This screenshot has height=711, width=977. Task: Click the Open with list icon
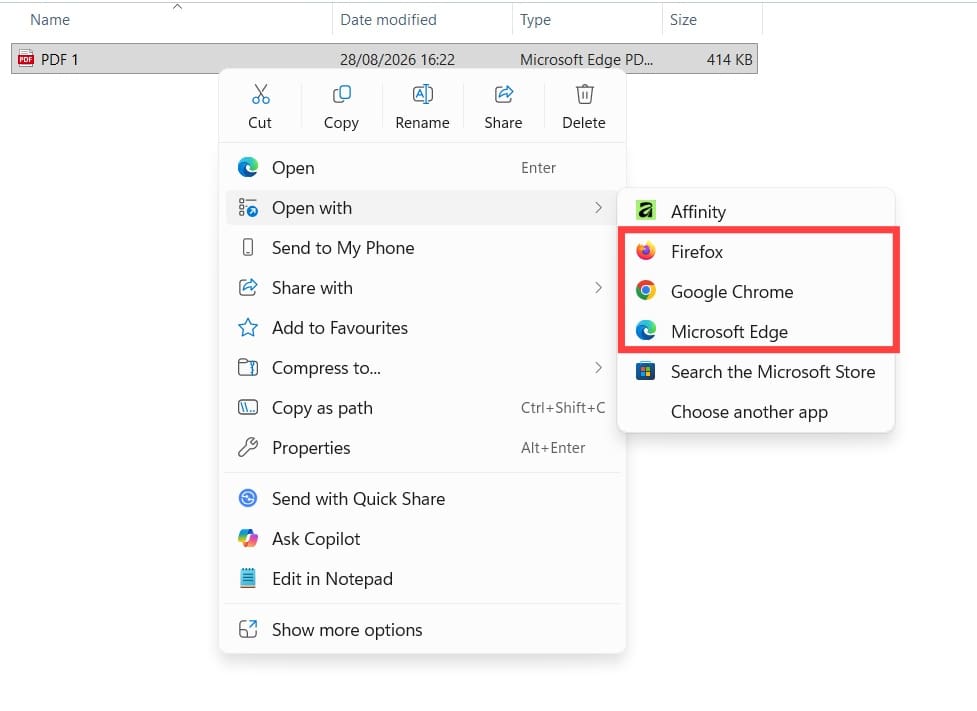tap(248, 208)
